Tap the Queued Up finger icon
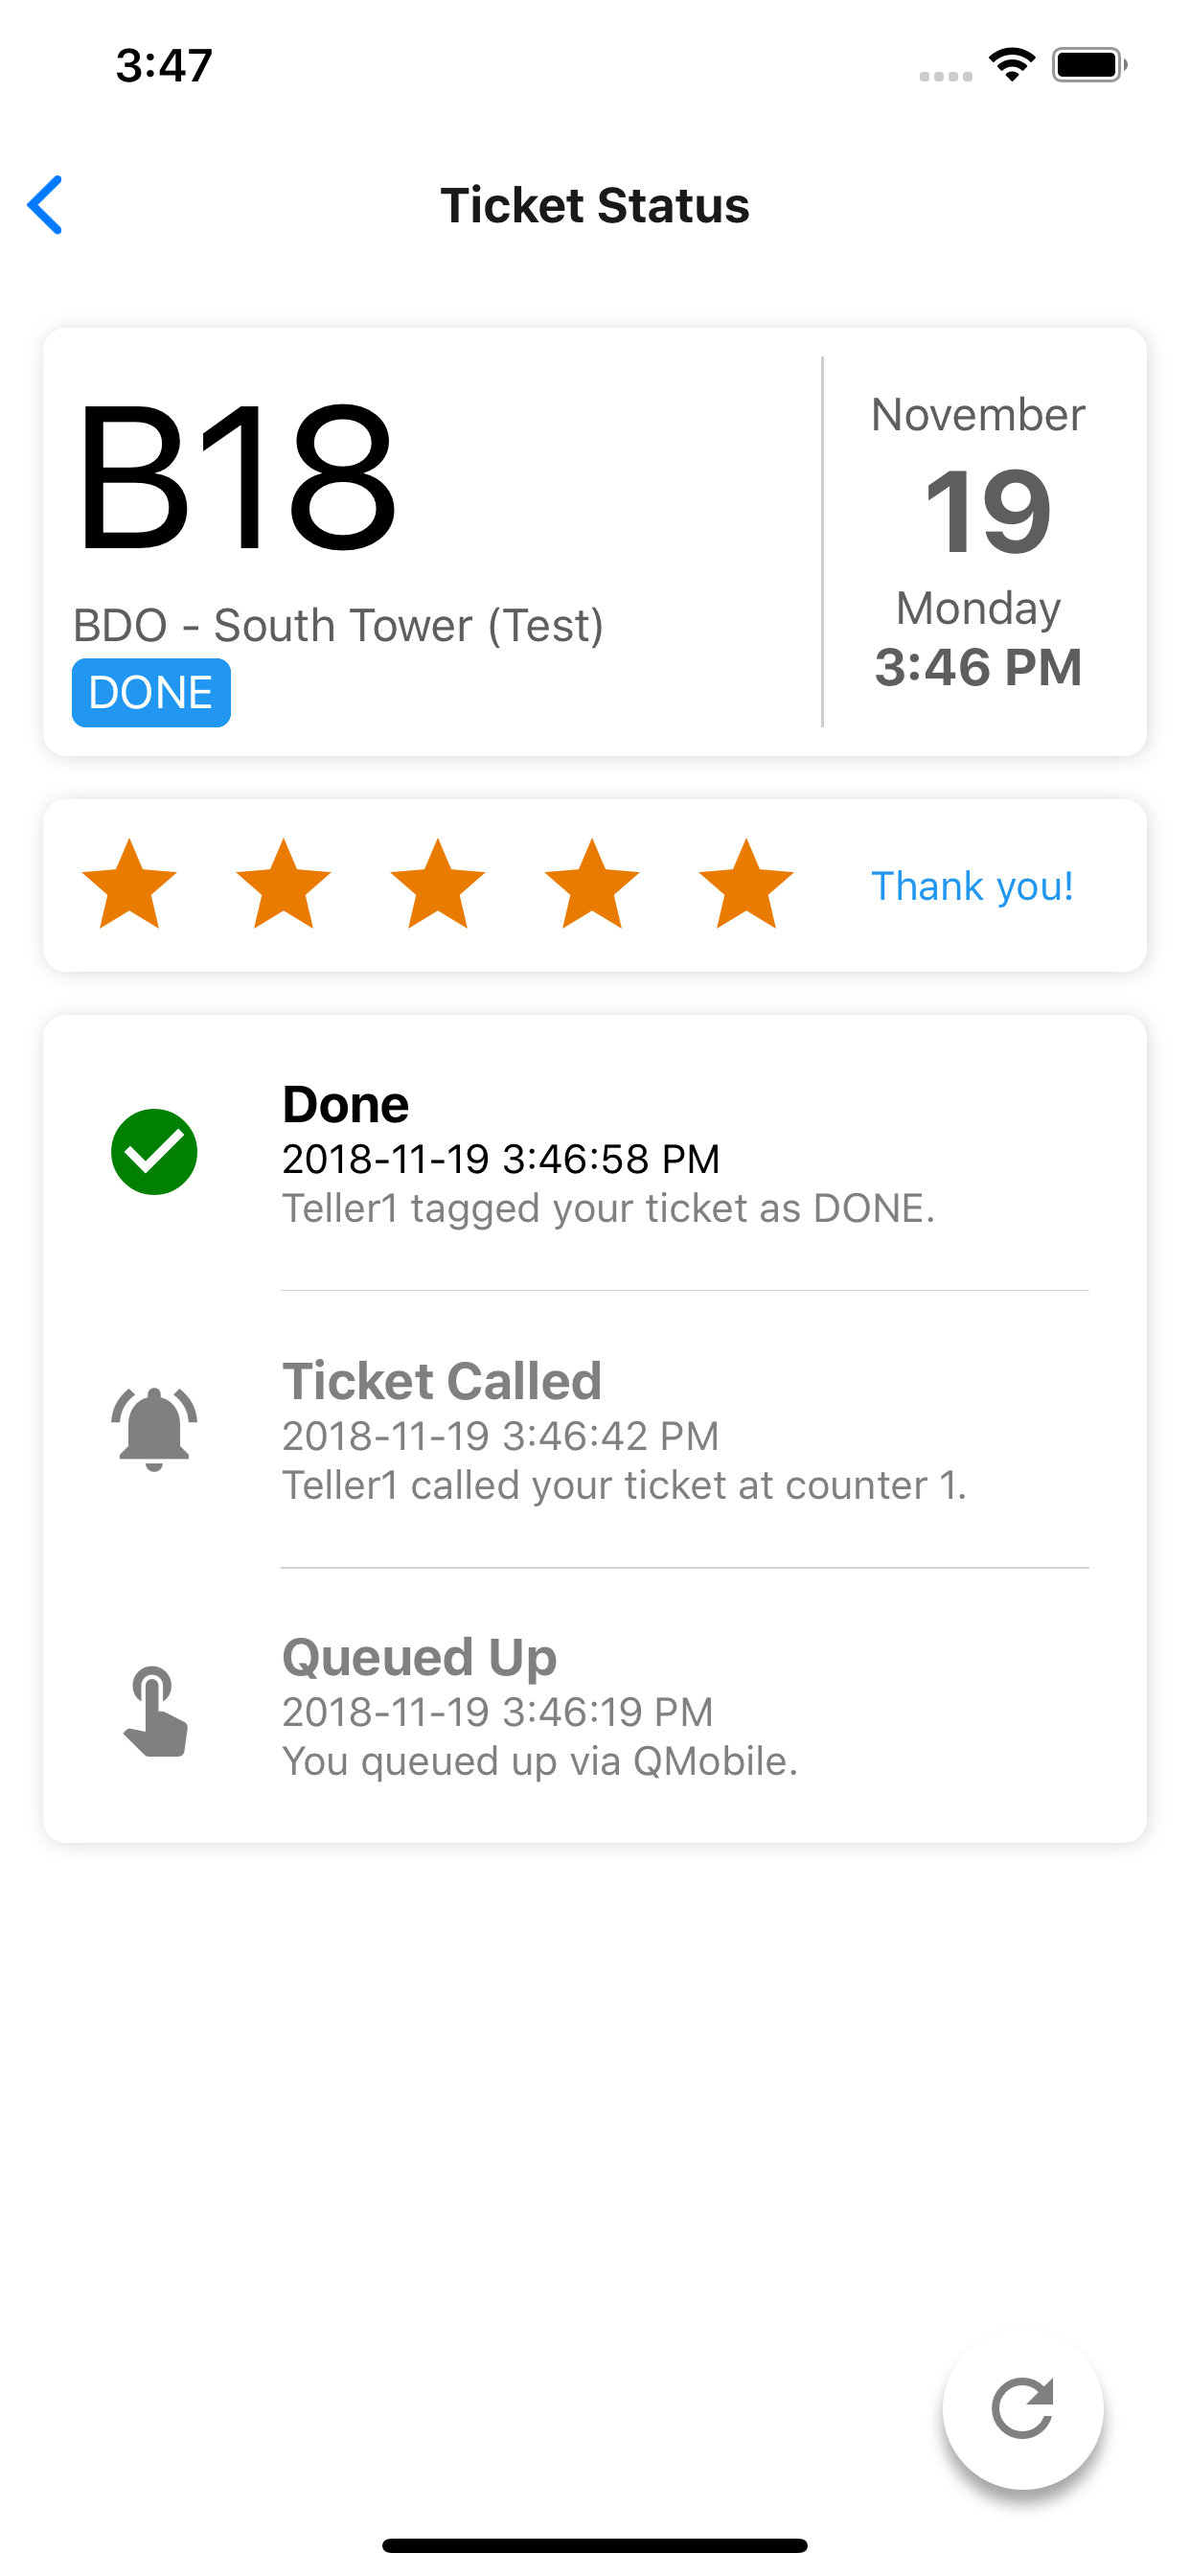This screenshot has height=2576, width=1190. click(155, 1711)
